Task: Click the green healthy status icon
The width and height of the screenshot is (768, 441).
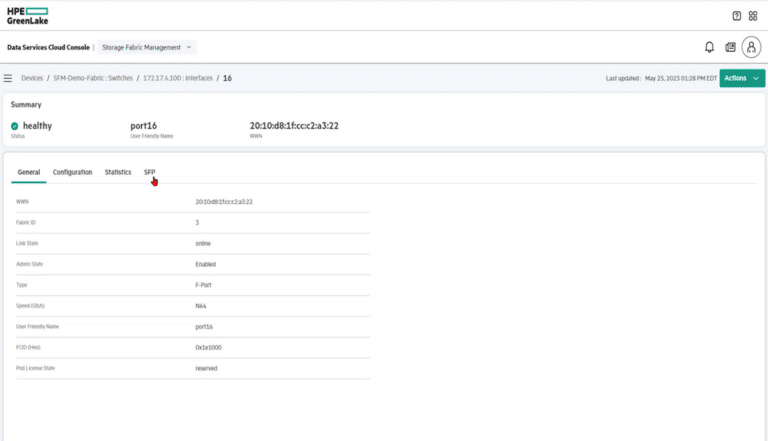Action: pyautogui.click(x=14, y=126)
